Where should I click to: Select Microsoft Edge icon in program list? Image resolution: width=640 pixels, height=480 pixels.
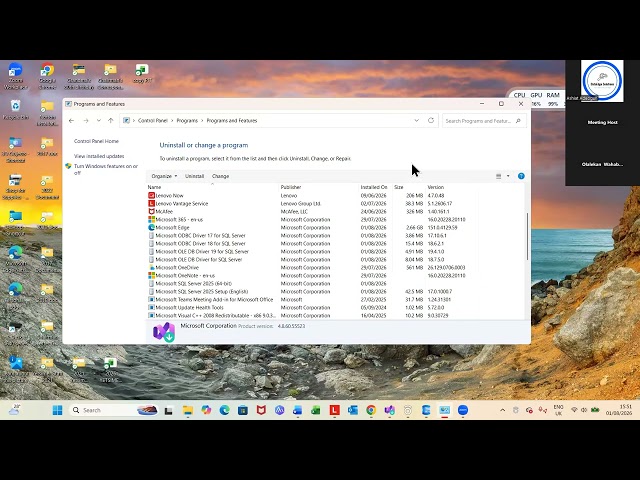(x=151, y=227)
